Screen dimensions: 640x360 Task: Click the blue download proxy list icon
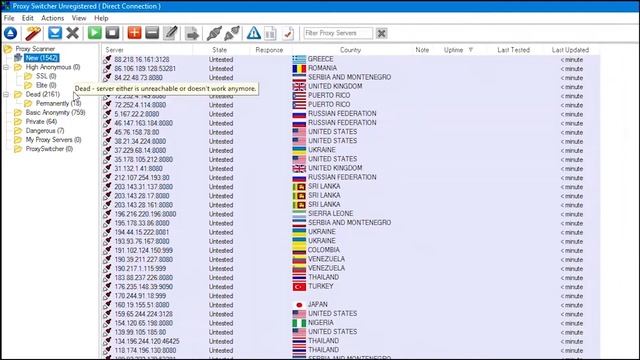(55, 33)
